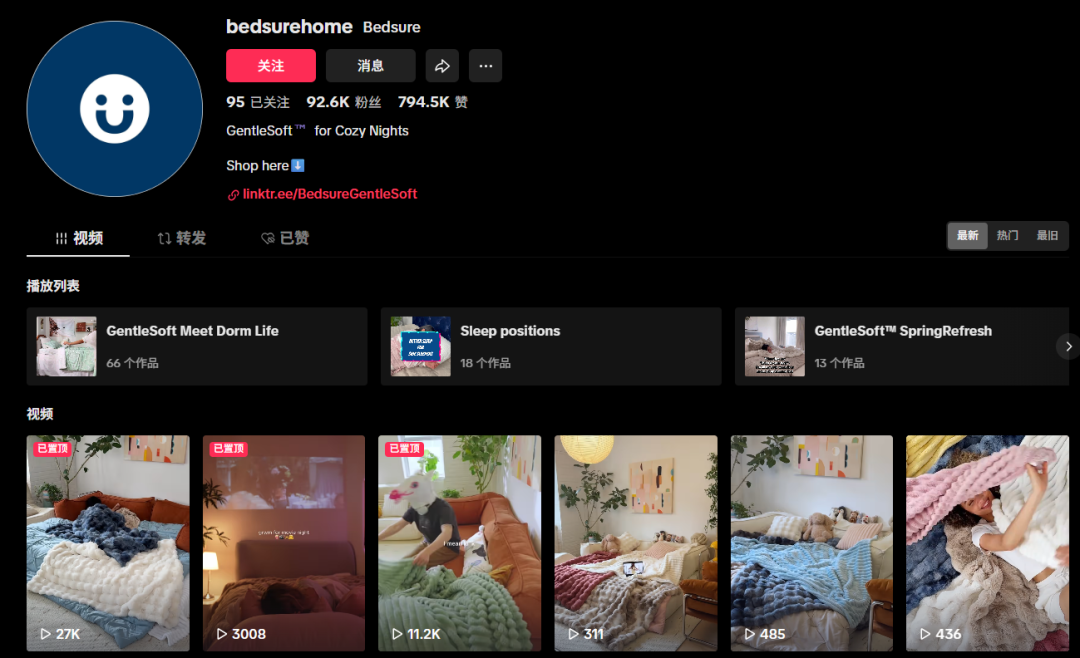Click the 已置顶 pinned badge on 27K video
1080x658 pixels.
point(52,449)
